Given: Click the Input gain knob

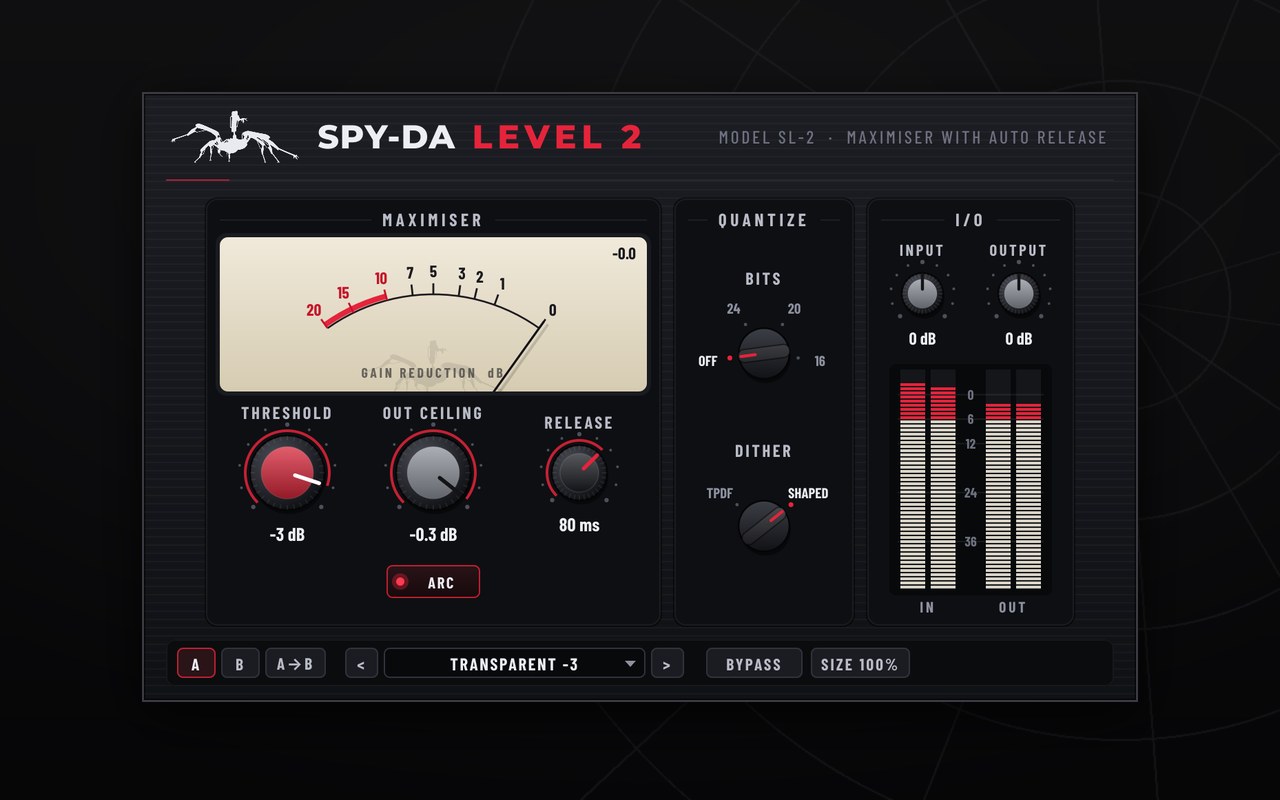Looking at the screenshot, I should point(921,293).
